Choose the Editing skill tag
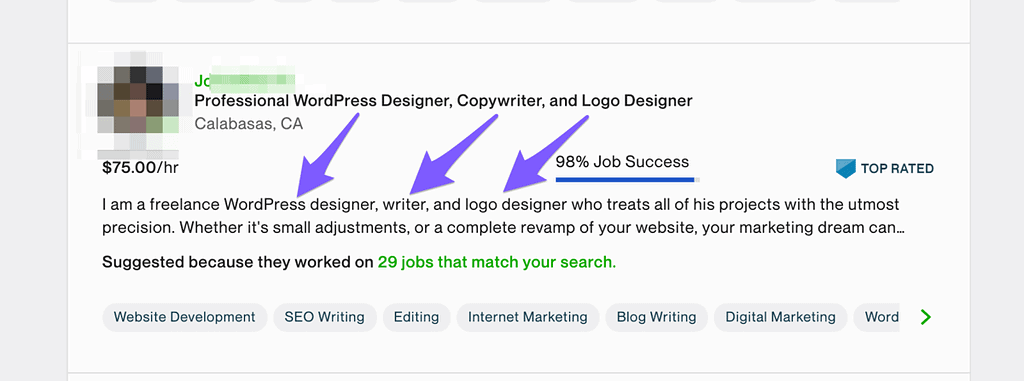1024x381 pixels. tap(417, 317)
